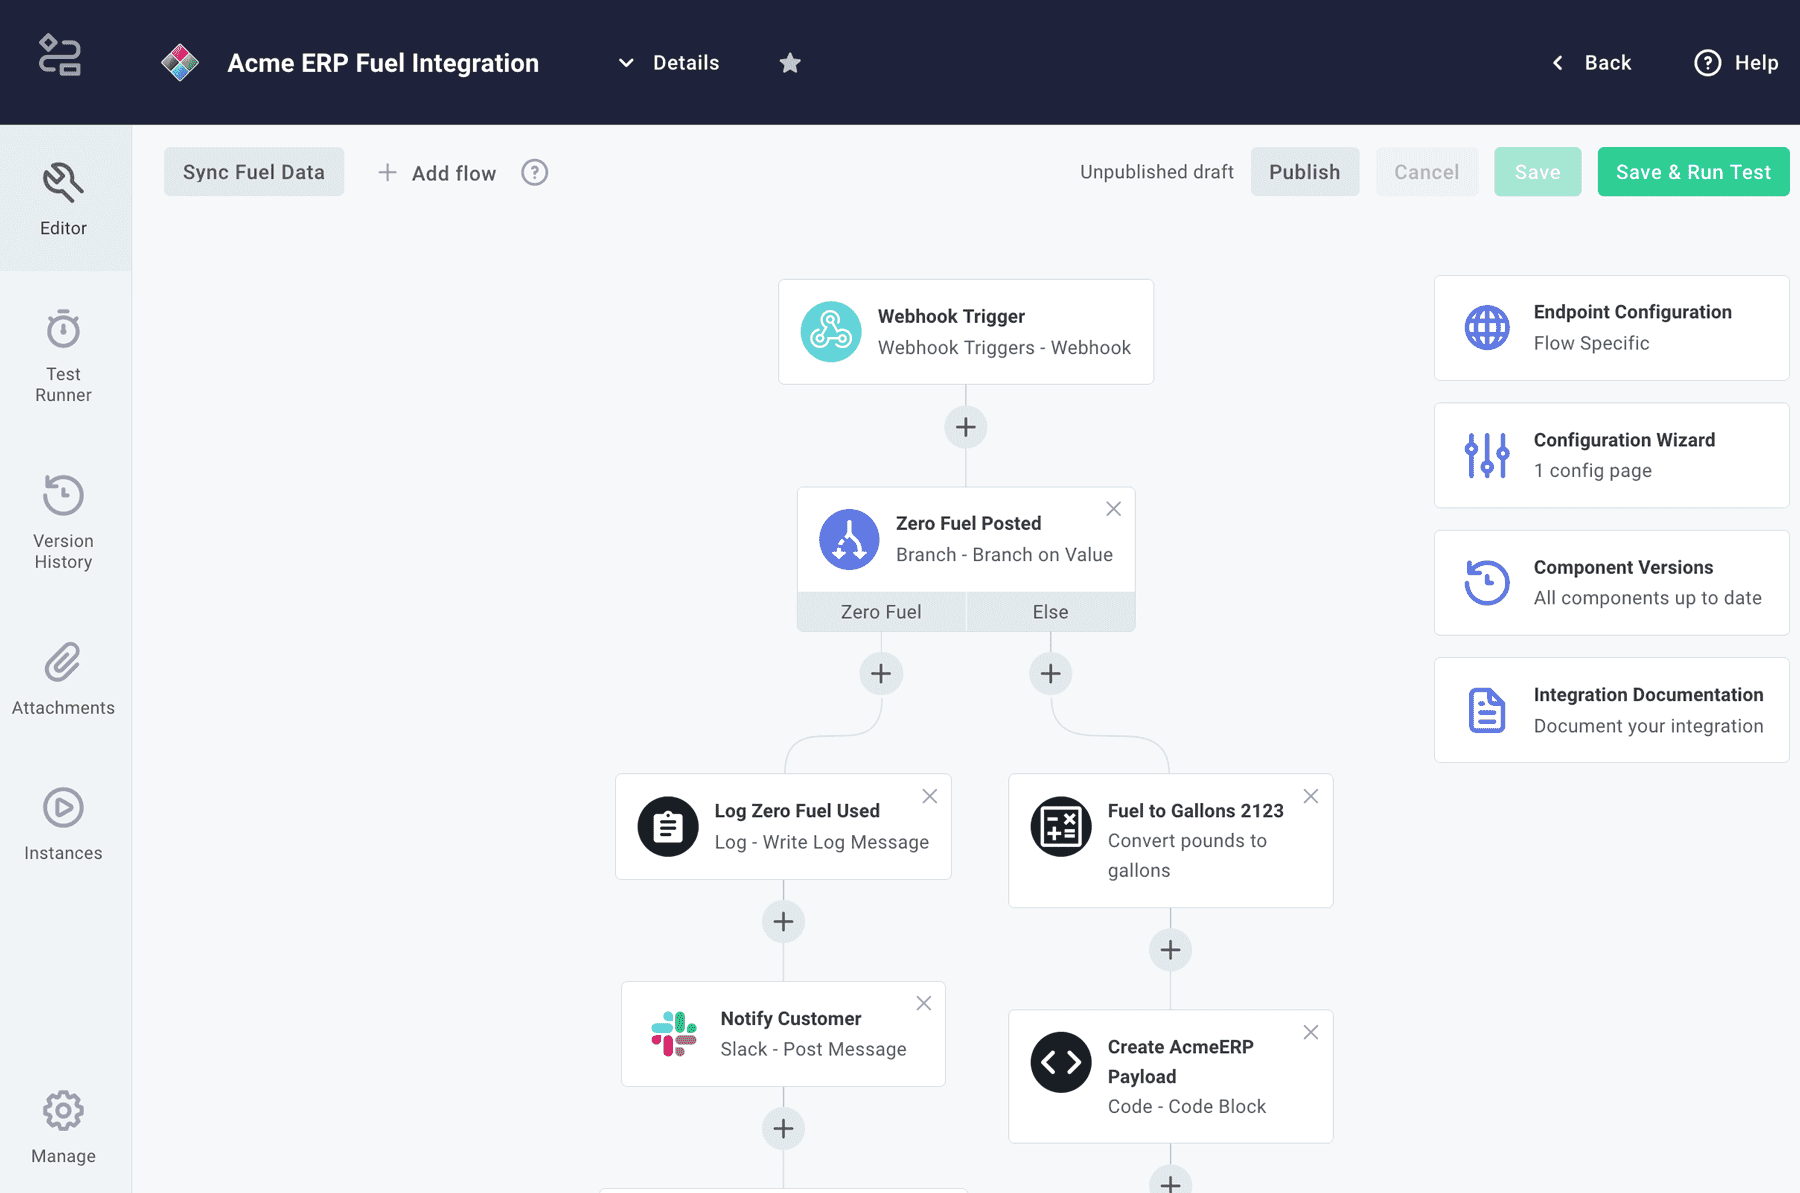Open the Configuration Wizard panel

[x=1610, y=455]
